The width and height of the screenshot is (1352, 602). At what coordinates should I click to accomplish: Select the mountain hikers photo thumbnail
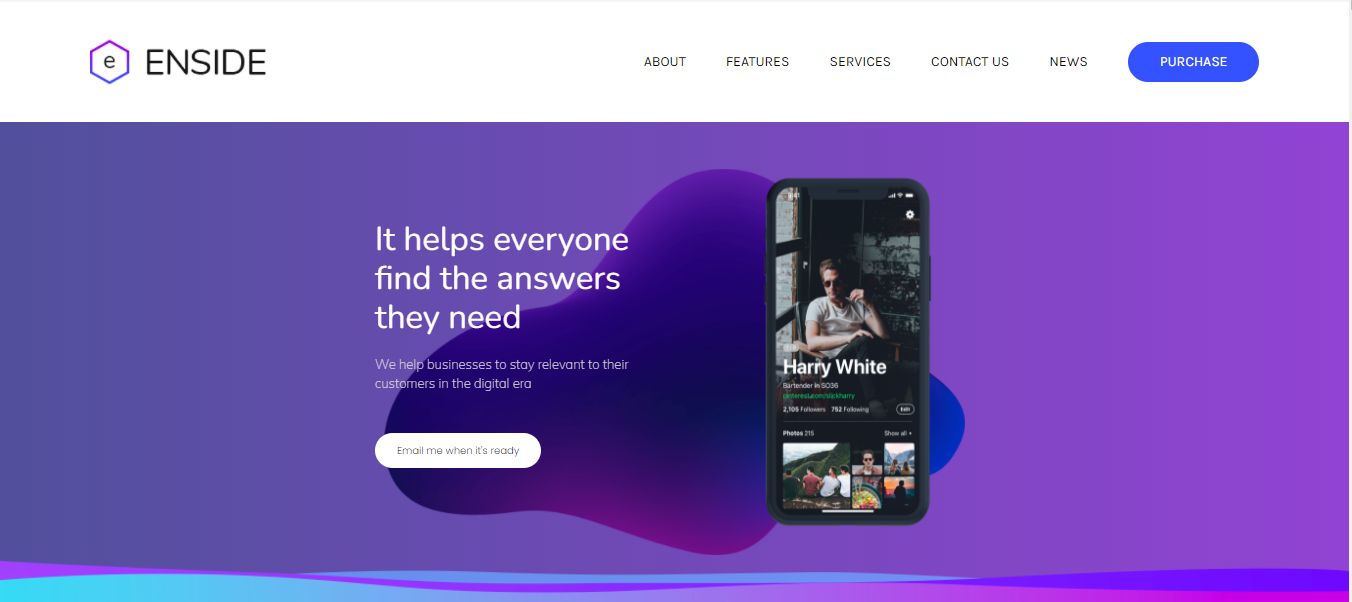816,476
